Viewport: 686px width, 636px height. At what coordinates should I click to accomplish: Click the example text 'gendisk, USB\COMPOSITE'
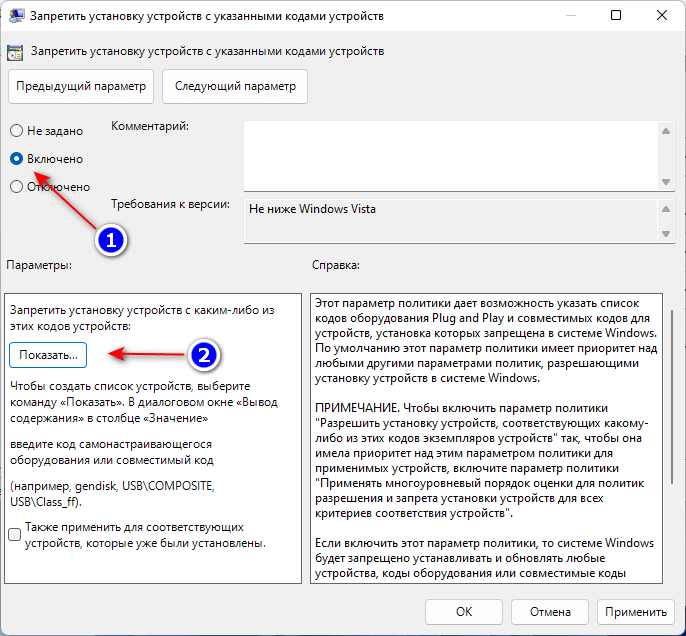(145, 486)
